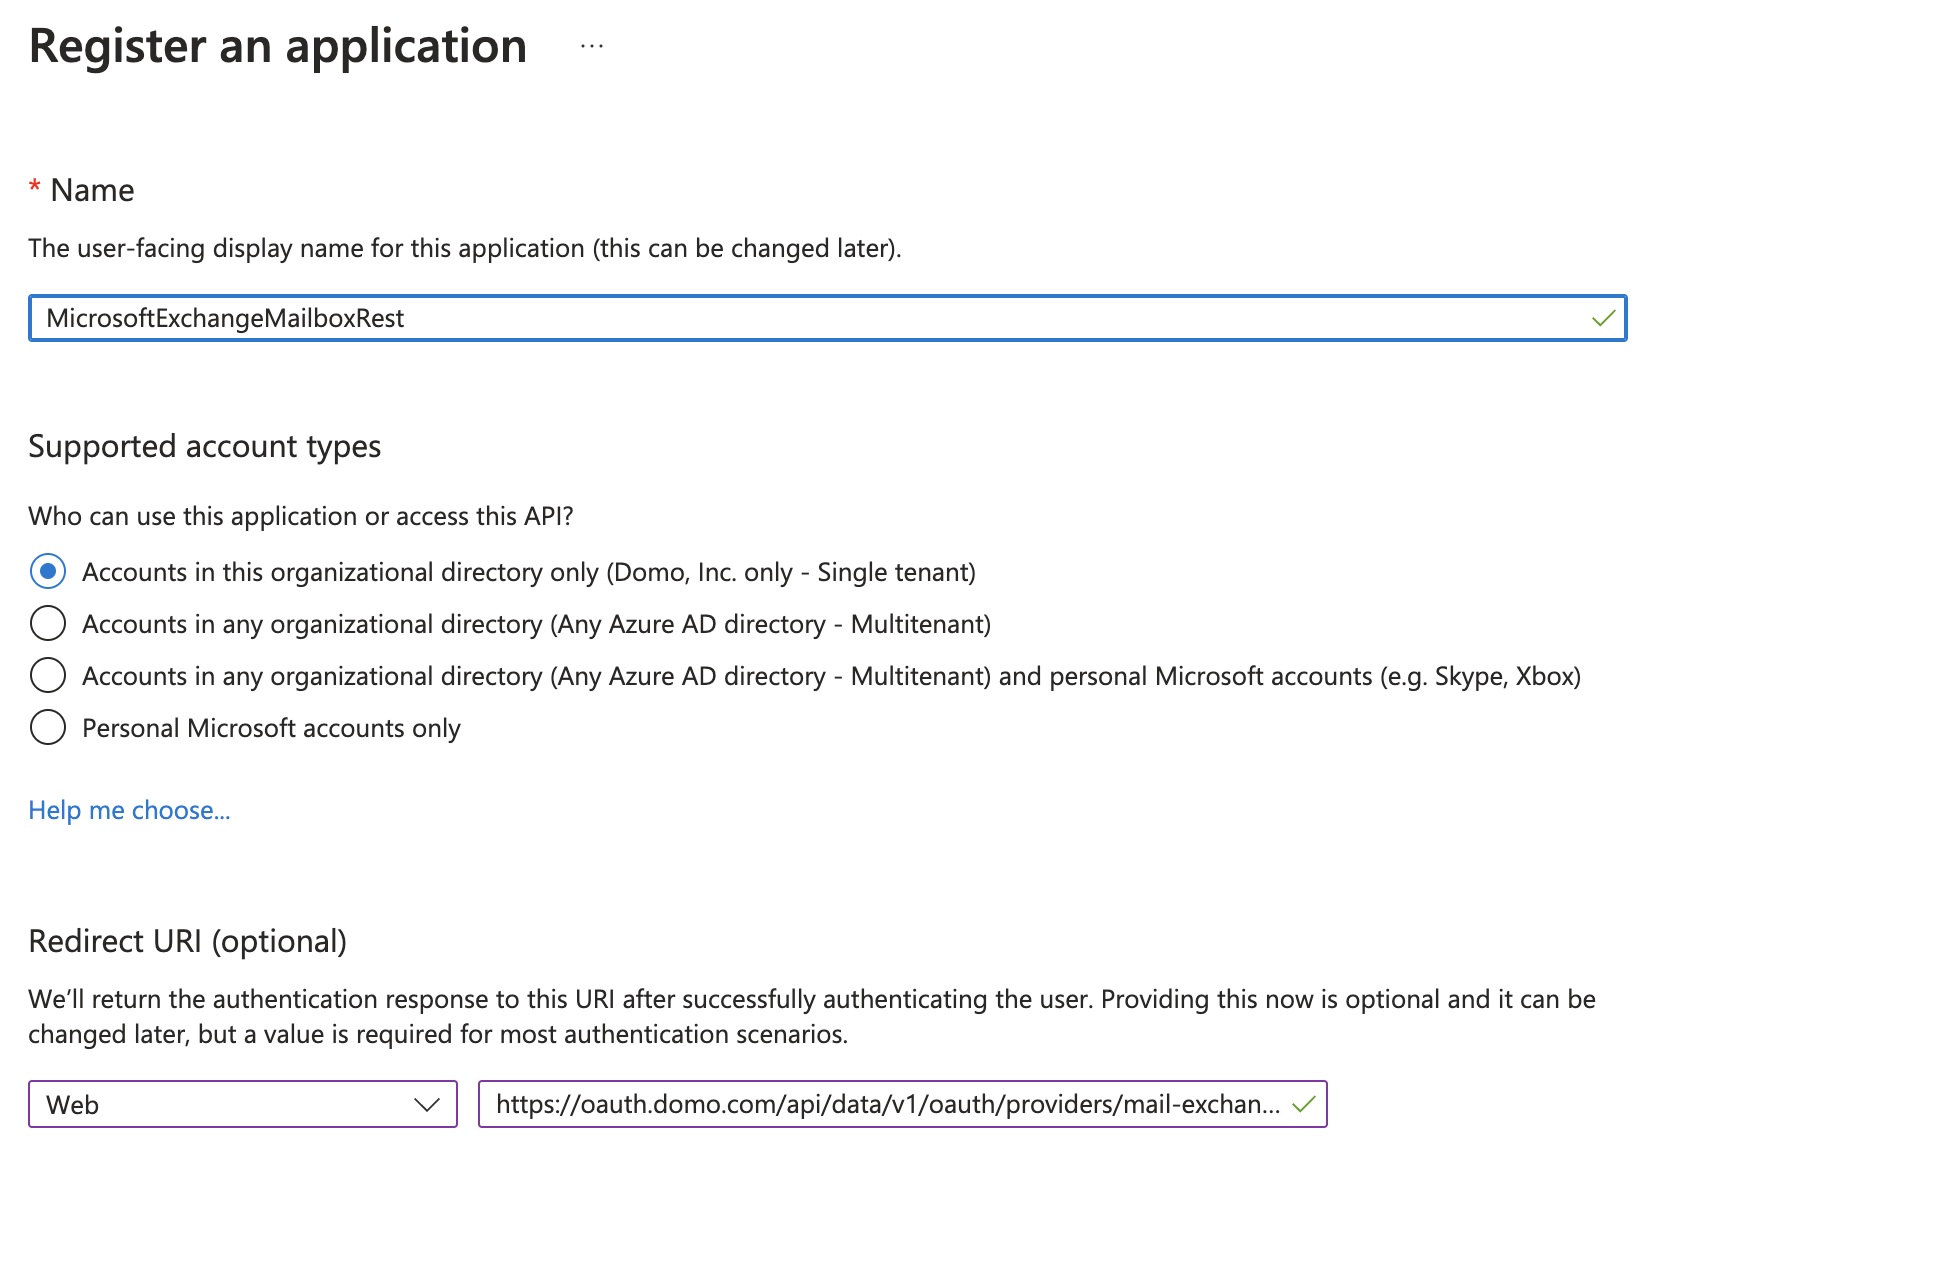Select Multitenant and personal Microsoft accounts option

tap(48, 676)
